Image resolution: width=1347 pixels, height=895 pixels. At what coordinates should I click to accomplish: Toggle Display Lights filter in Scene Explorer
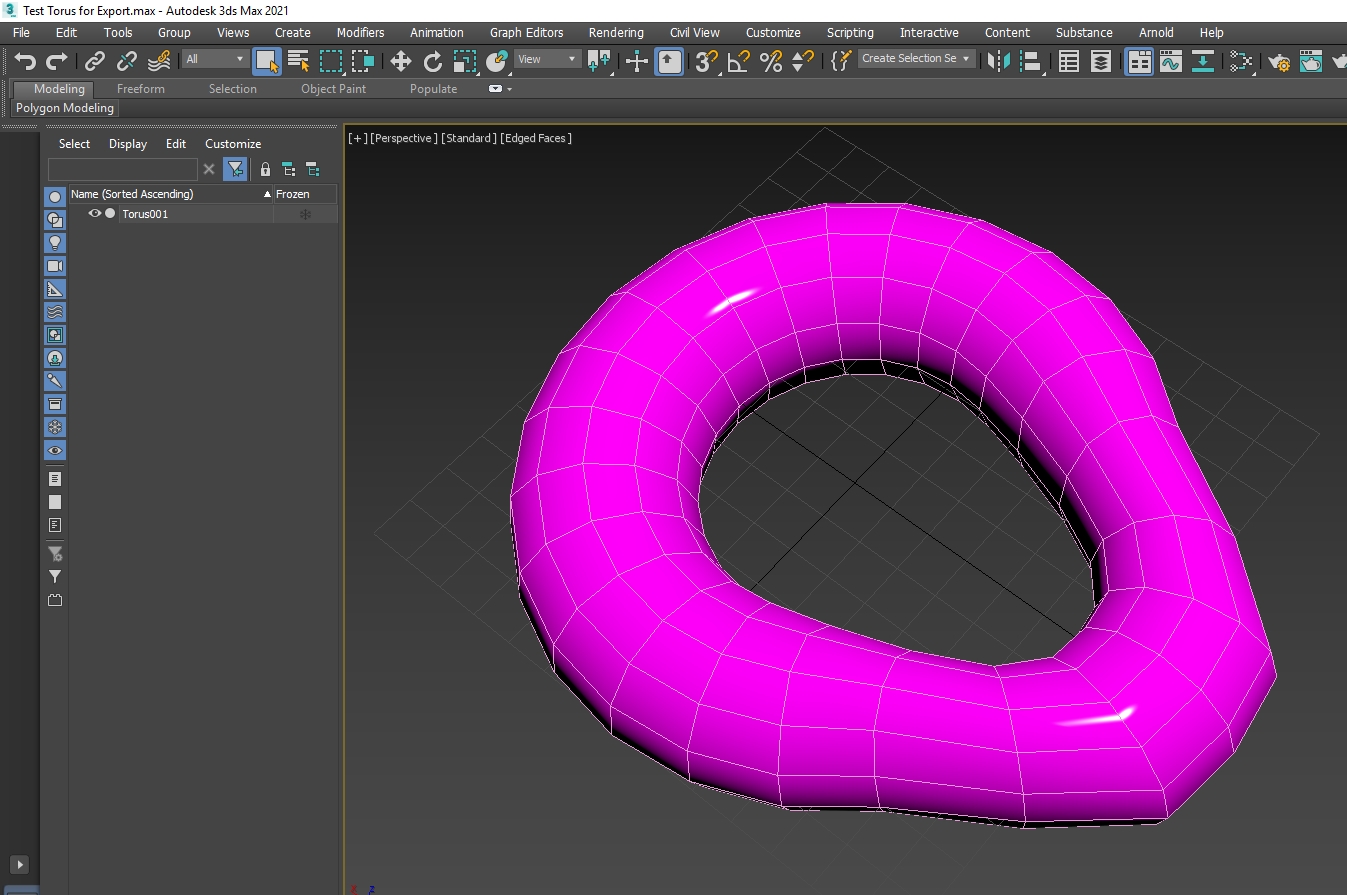pyautogui.click(x=55, y=243)
